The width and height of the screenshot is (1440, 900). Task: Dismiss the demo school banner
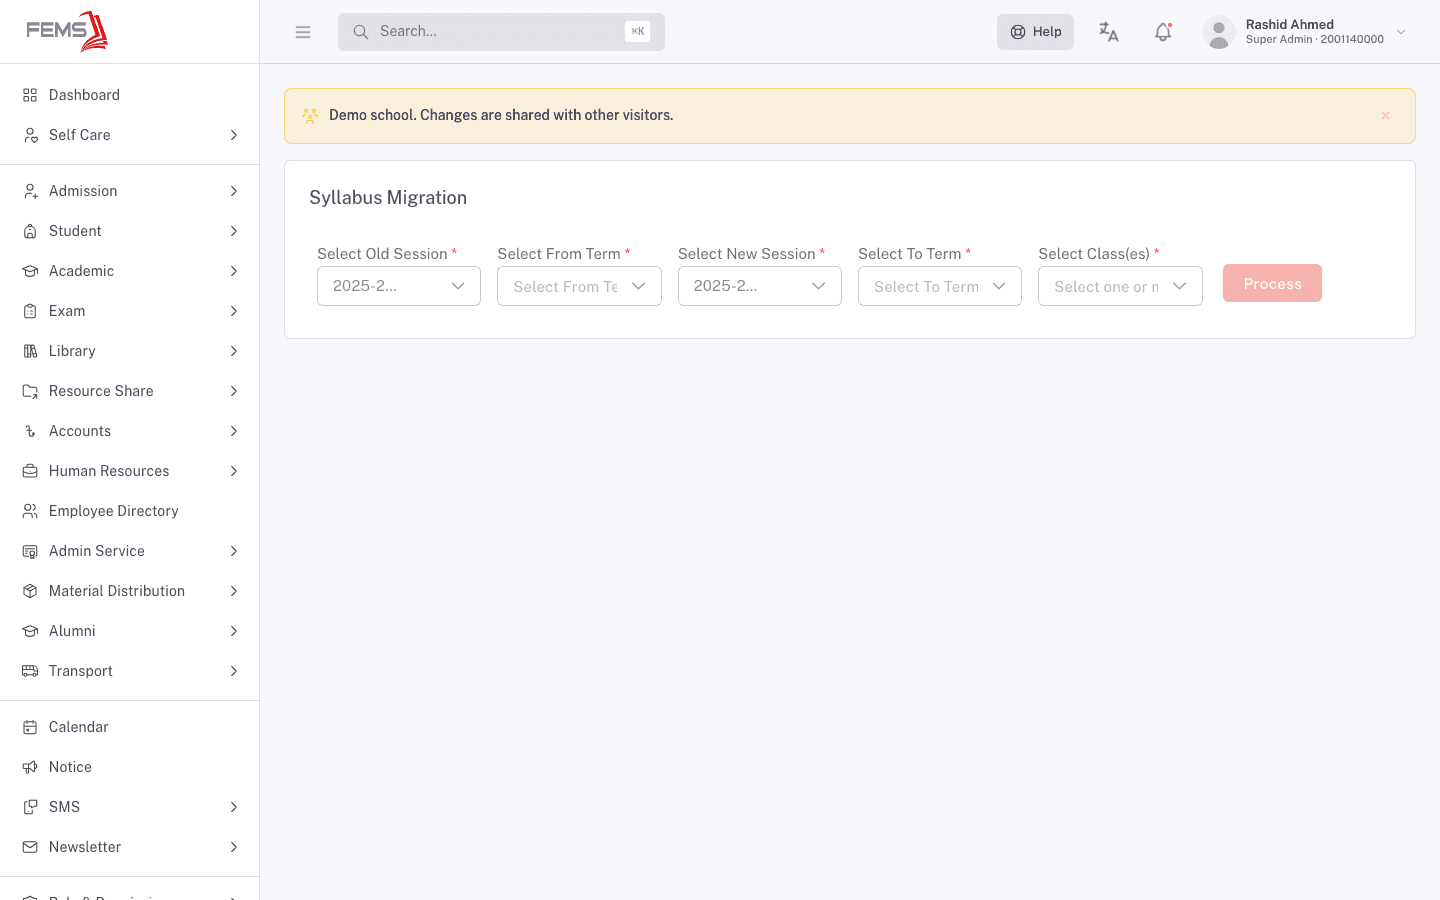pos(1385,116)
